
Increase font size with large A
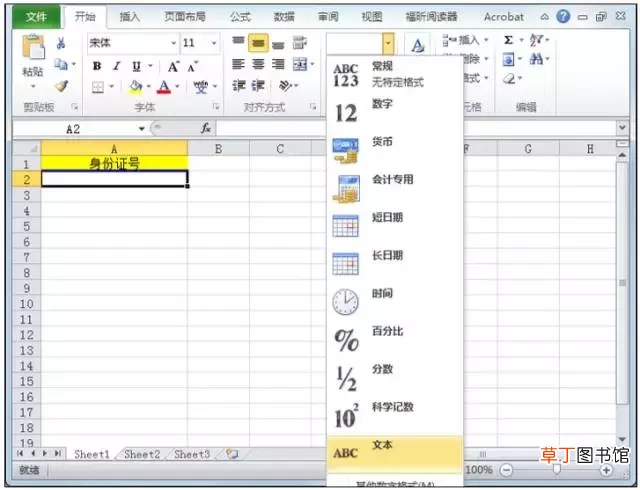coord(173,67)
